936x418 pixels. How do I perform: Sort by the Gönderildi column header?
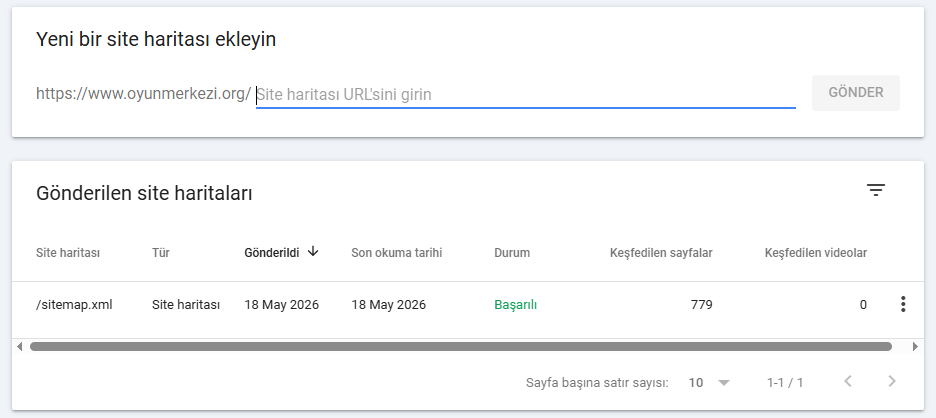(x=272, y=253)
